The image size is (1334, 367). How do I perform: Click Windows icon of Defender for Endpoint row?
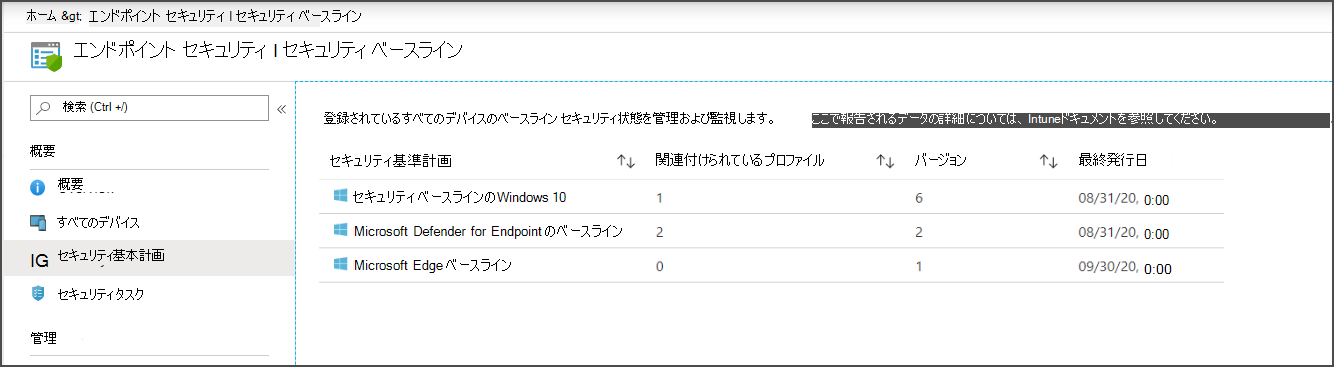340,231
